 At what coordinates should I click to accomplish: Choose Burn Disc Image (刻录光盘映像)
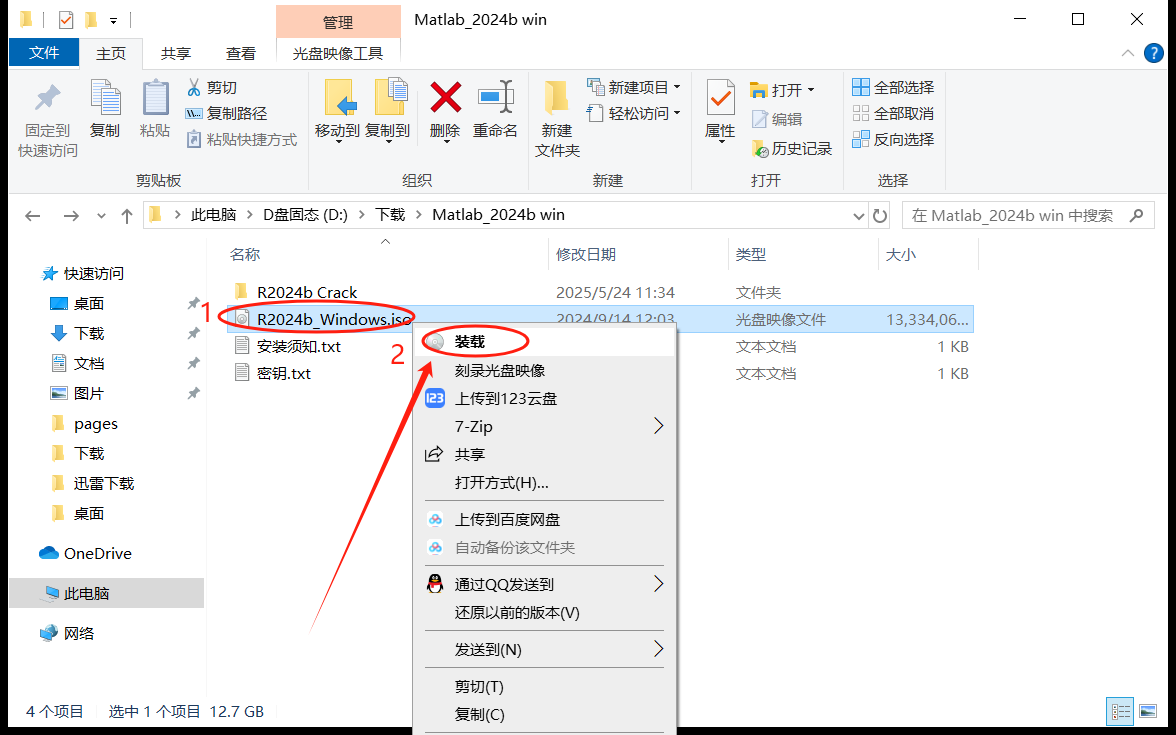tap(544, 370)
